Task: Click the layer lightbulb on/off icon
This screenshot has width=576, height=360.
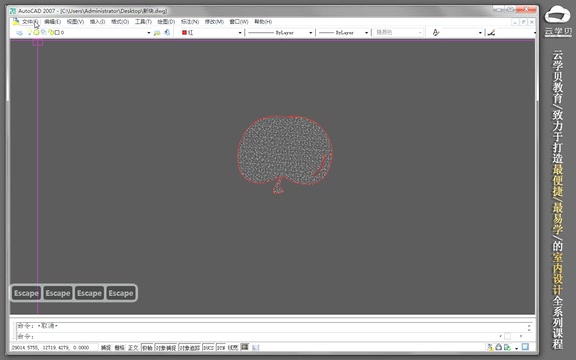Action: (30, 32)
